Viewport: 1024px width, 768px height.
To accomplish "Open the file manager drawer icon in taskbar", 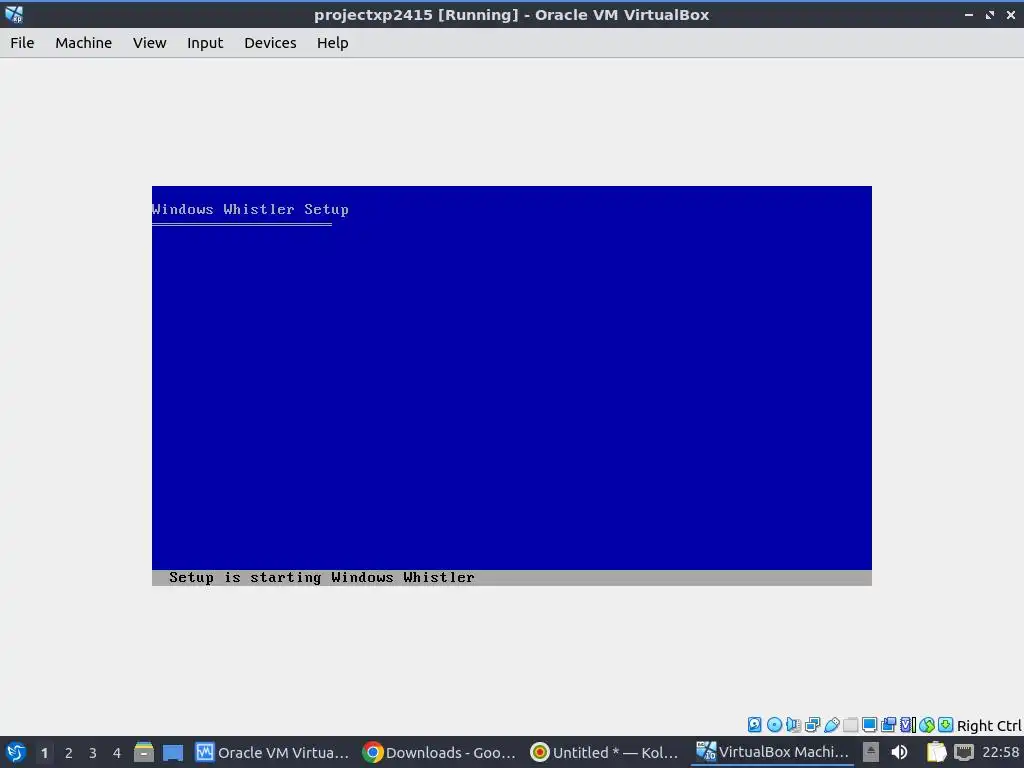I will click(144, 752).
